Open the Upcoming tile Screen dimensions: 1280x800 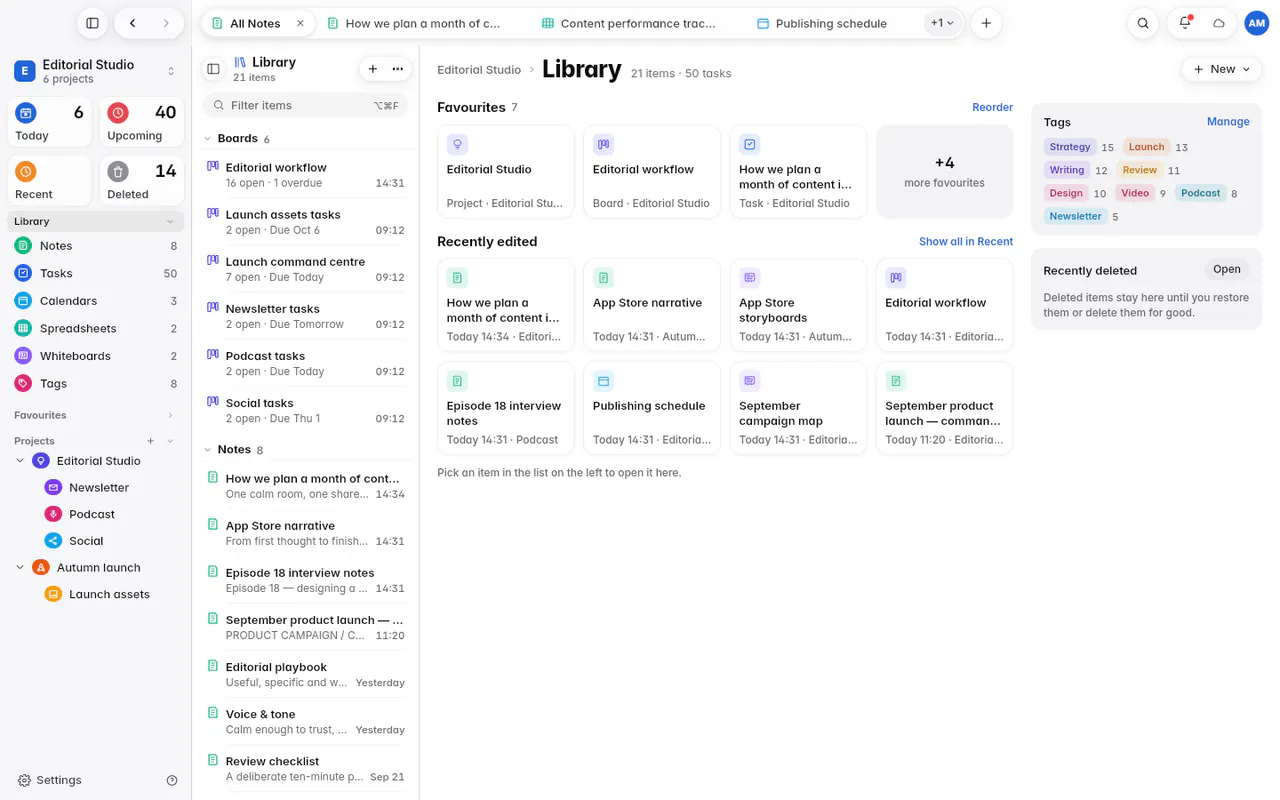[x=142, y=122]
